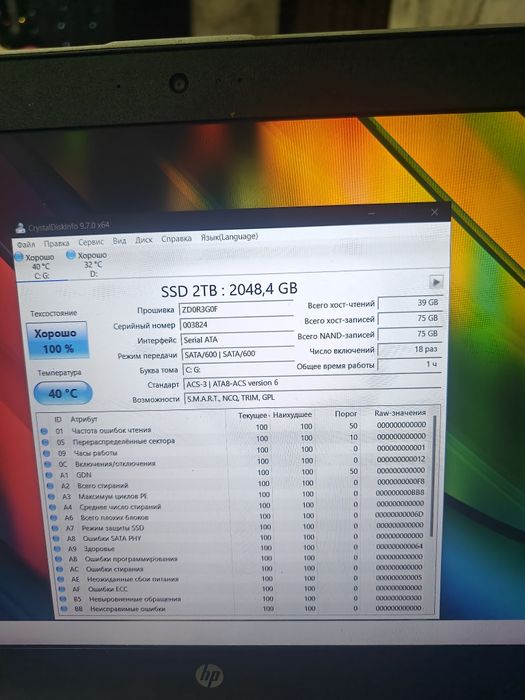Click status dot of attribute A4 Среднее число стираний
This screenshot has height=700, width=525.
click(x=53, y=507)
